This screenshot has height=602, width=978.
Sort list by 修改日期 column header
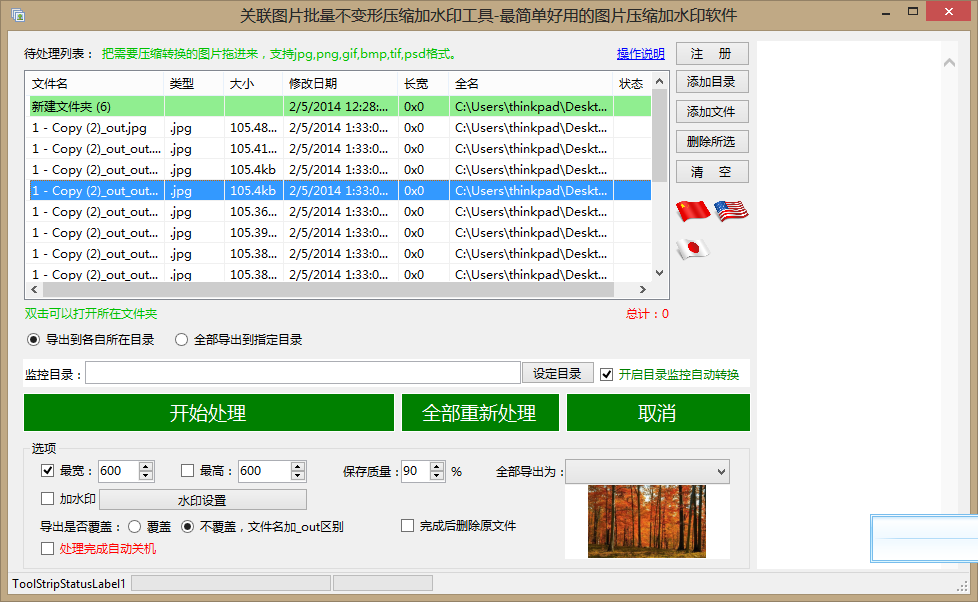[341, 84]
